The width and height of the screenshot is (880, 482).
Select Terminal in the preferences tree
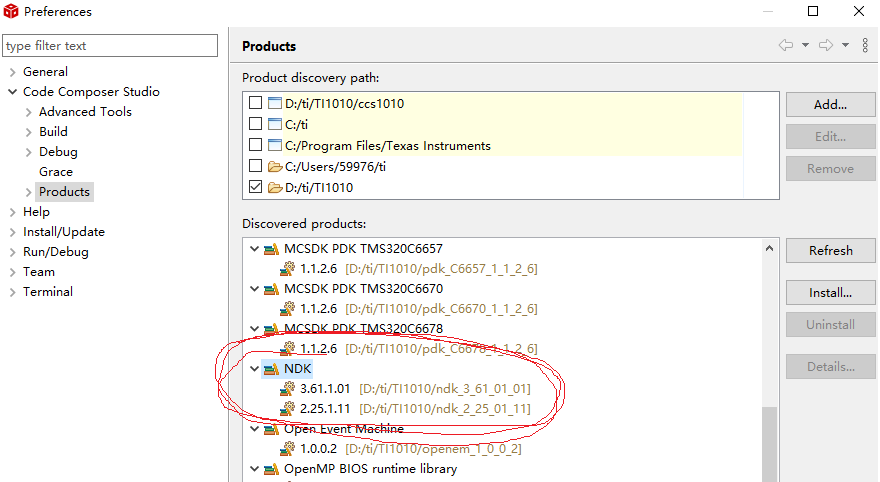[x=48, y=292]
